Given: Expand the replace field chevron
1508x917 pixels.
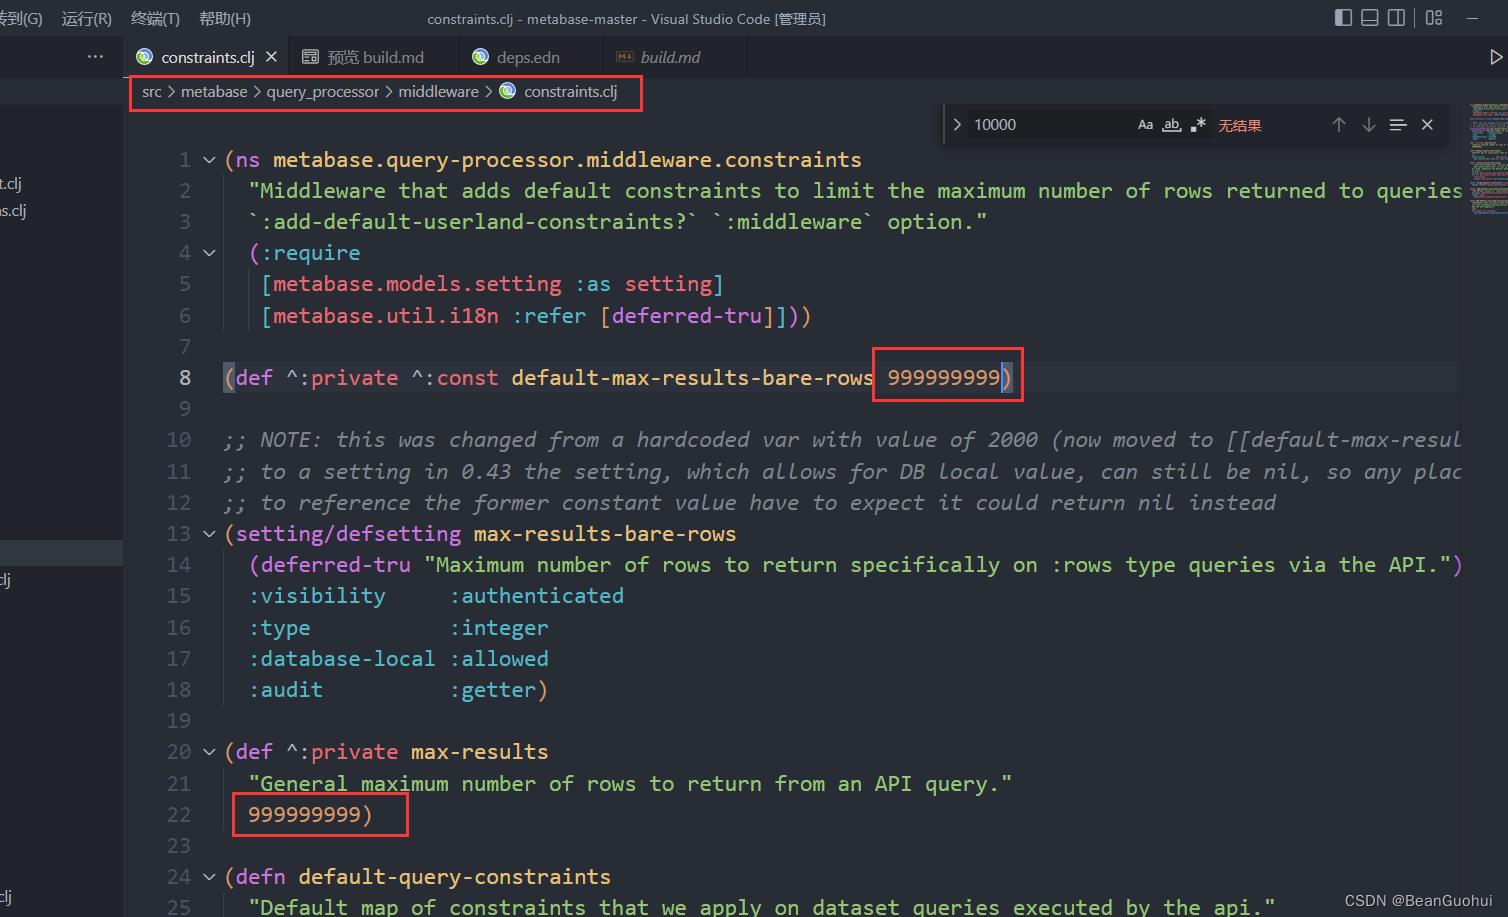Looking at the screenshot, I should [x=957, y=125].
